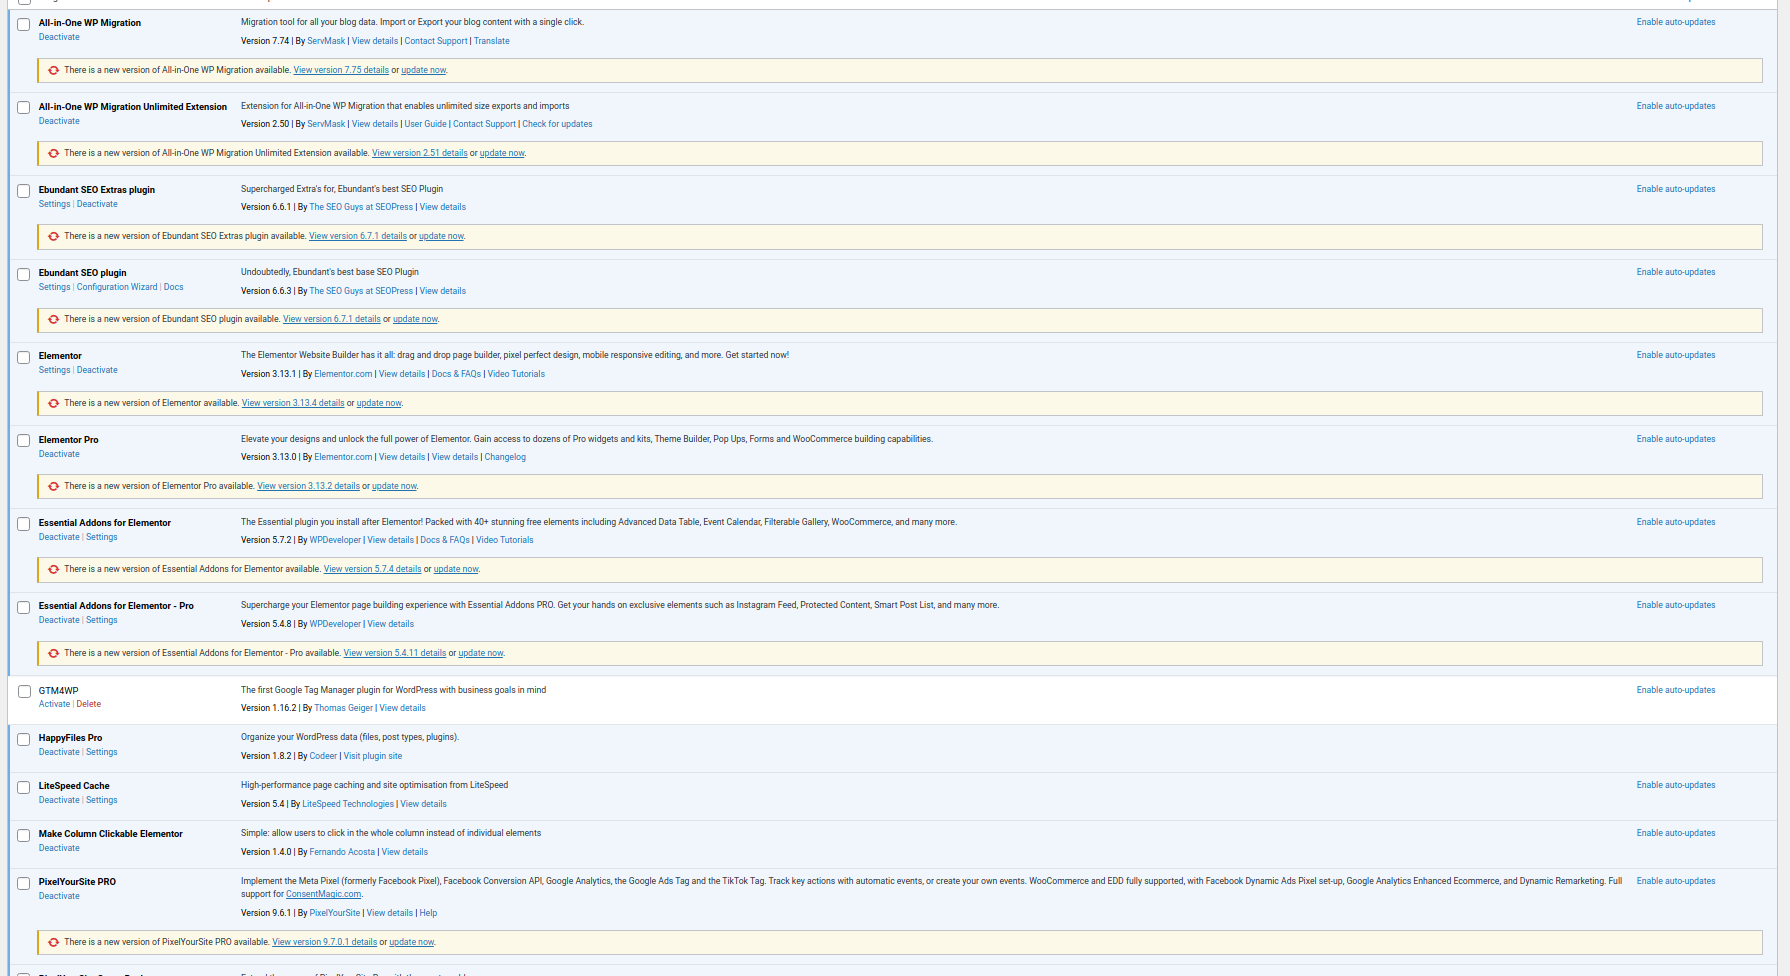Update Elementor now to version 3.13.4
The height and width of the screenshot is (976, 1790).
(379, 403)
